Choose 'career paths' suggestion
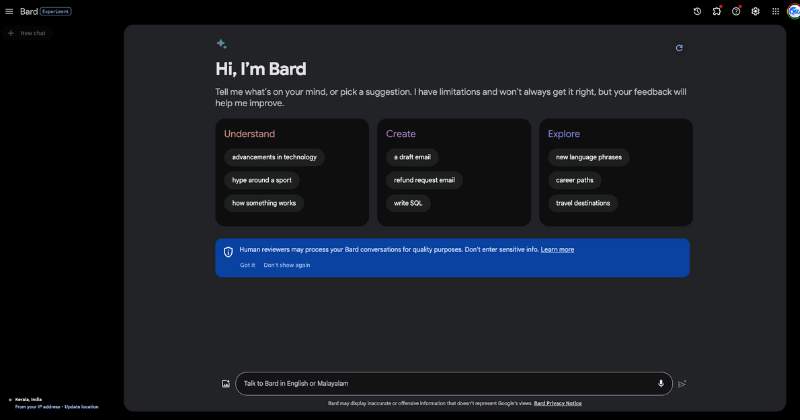 tap(574, 180)
